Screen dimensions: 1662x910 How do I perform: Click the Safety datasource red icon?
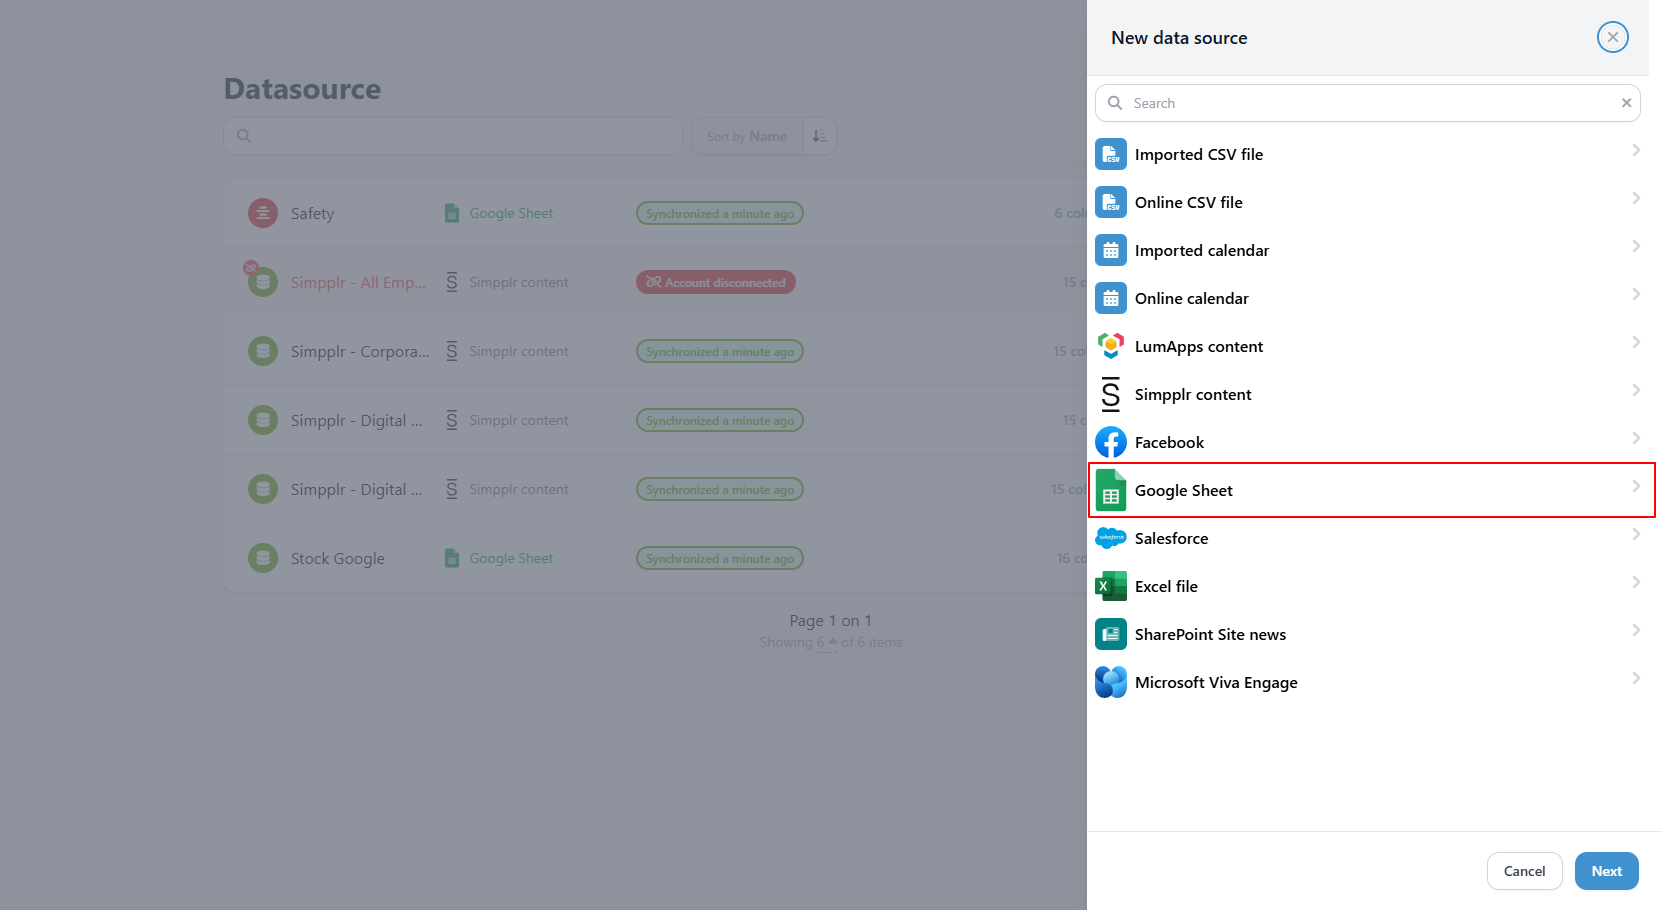(263, 213)
